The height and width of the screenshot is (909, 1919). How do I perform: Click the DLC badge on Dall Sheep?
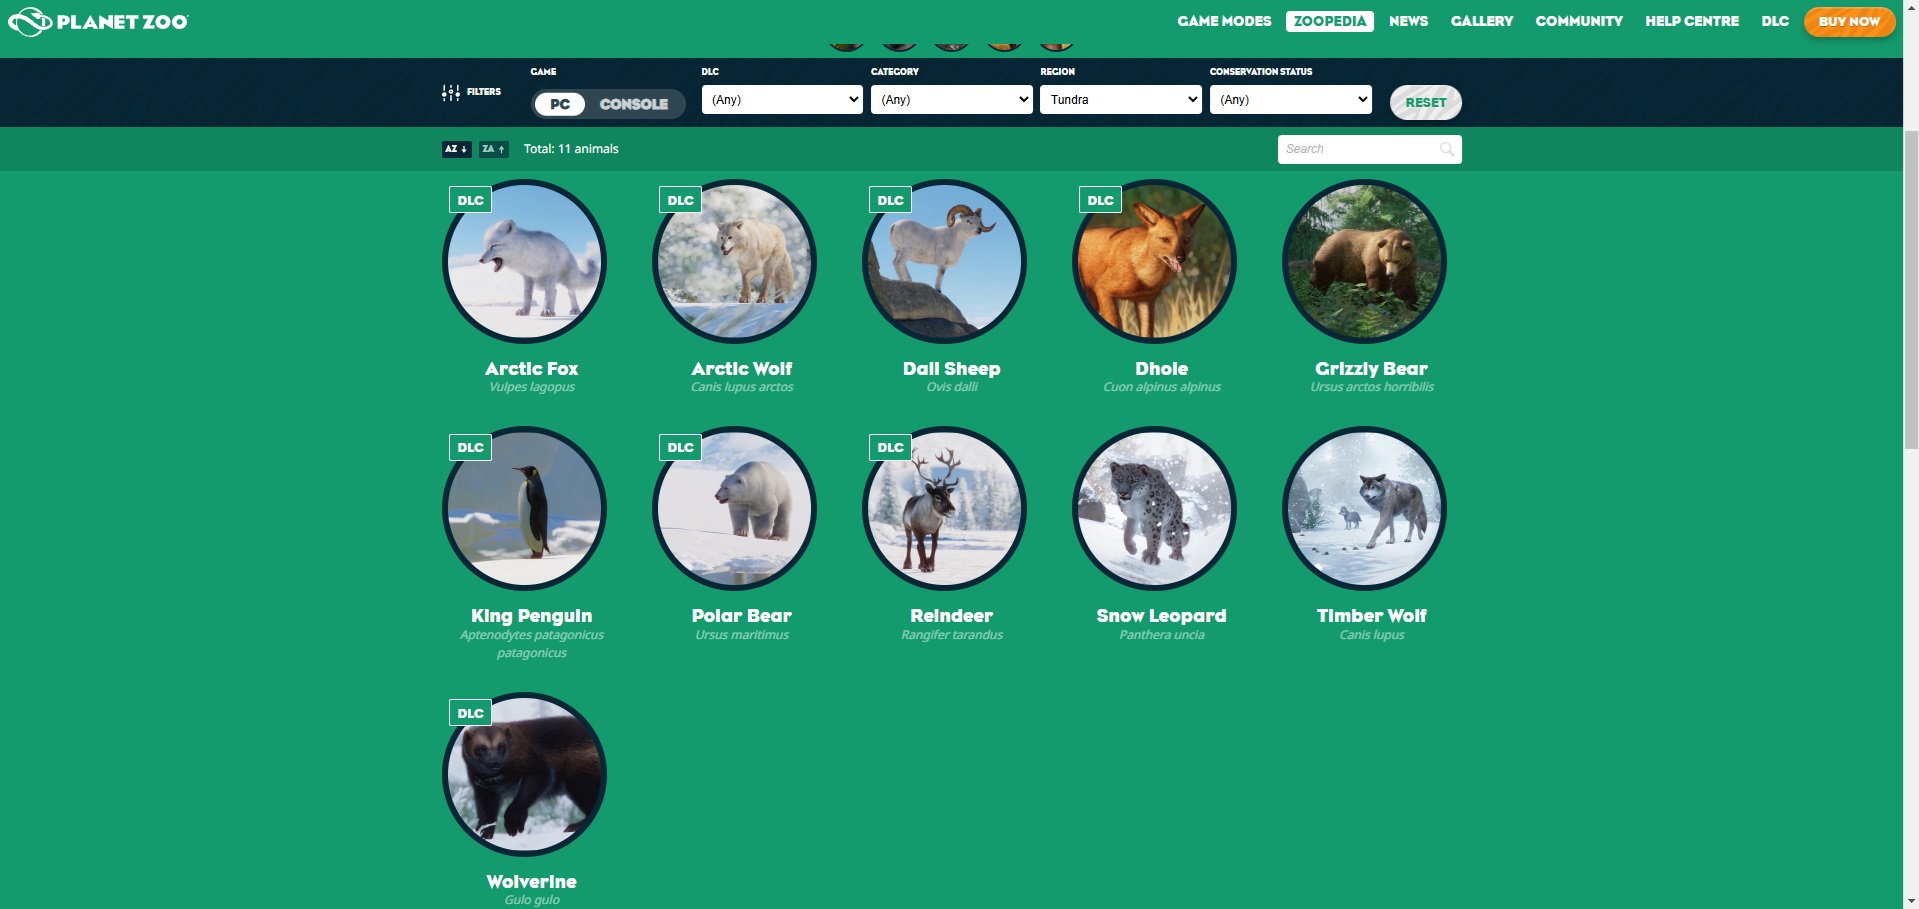(x=891, y=200)
